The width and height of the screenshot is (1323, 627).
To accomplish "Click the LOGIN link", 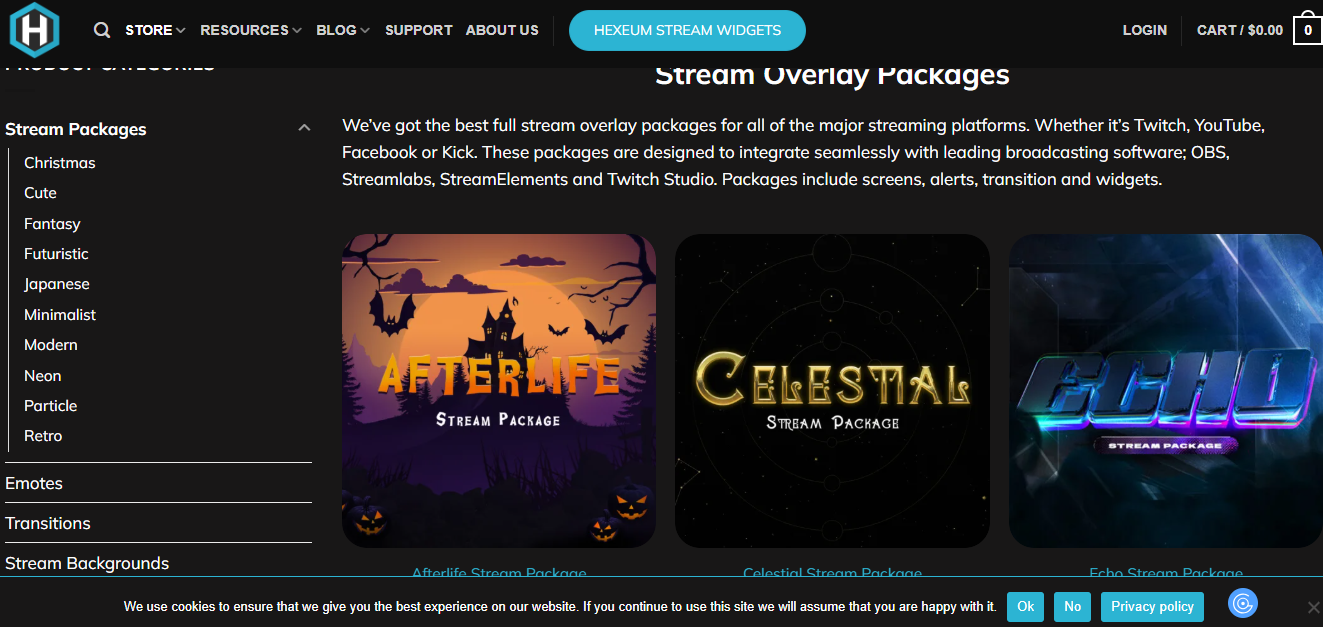I will 1144,30.
